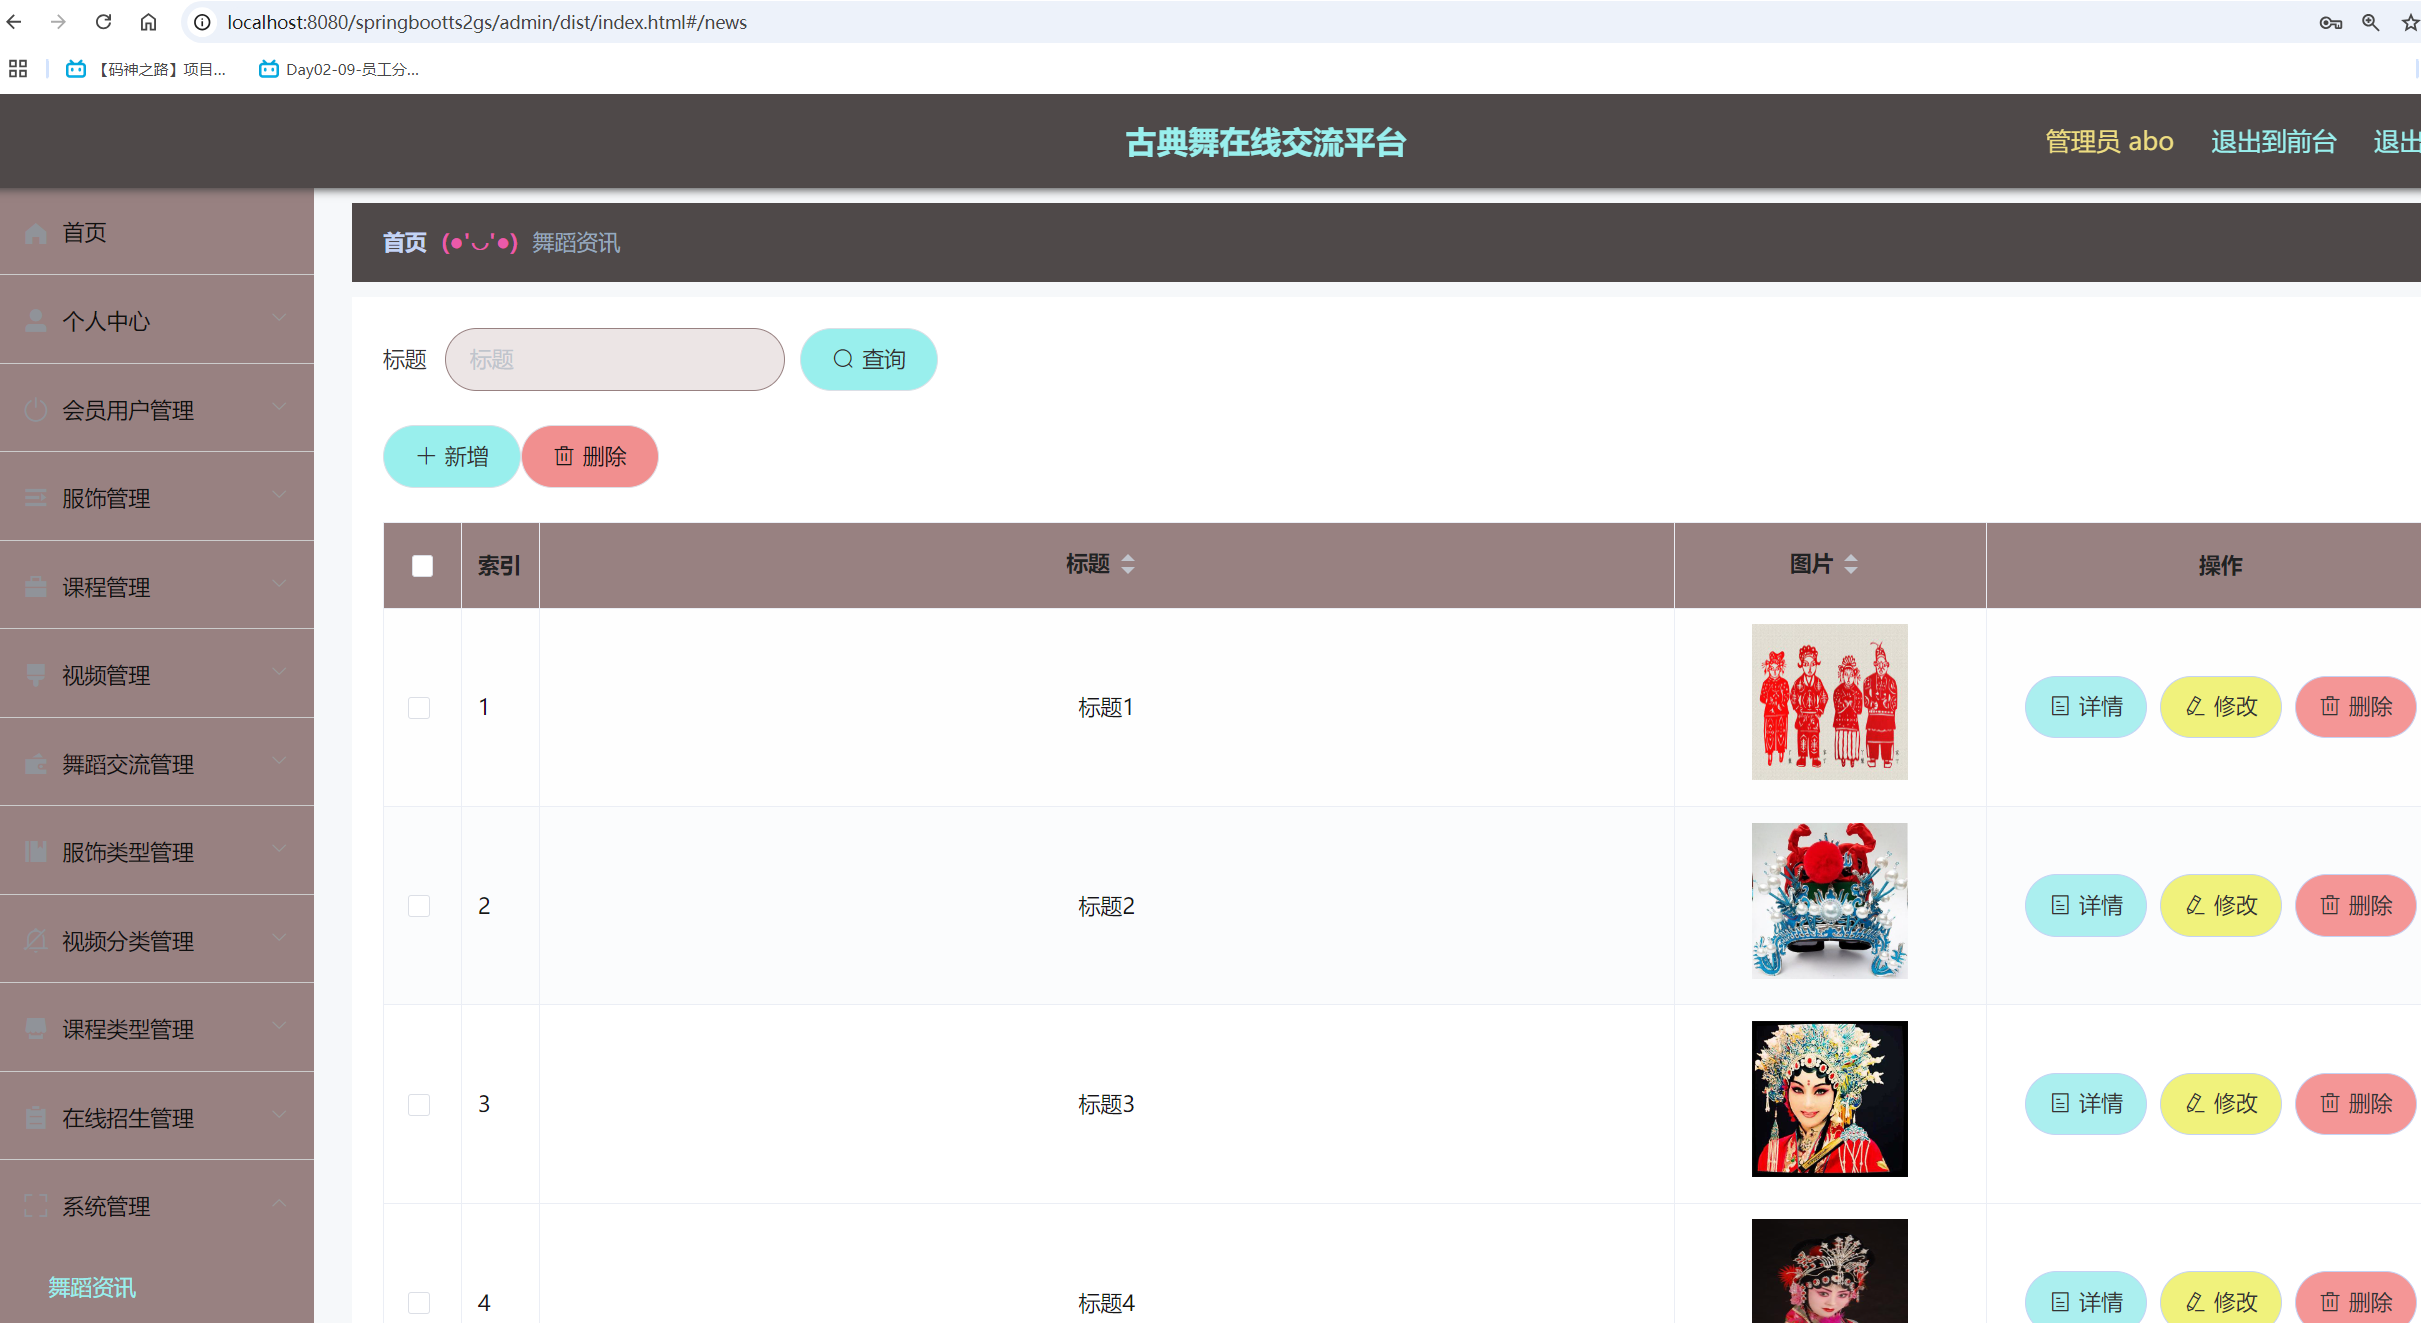The image size is (2421, 1323).
Task: Click the zoom magnifier icon in address bar
Action: [x=2371, y=22]
